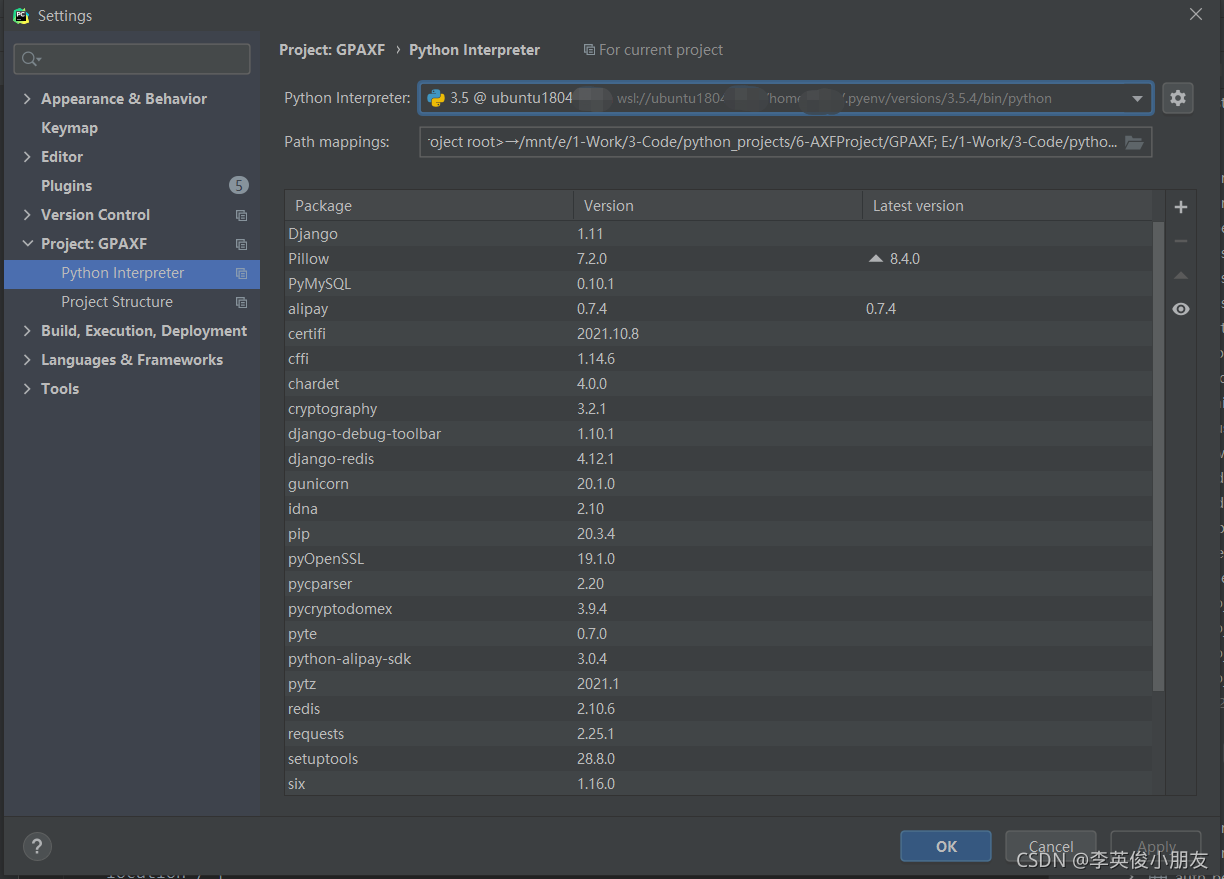Select the setuptools package row
Image resolution: width=1224 pixels, height=879 pixels.
(x=718, y=759)
